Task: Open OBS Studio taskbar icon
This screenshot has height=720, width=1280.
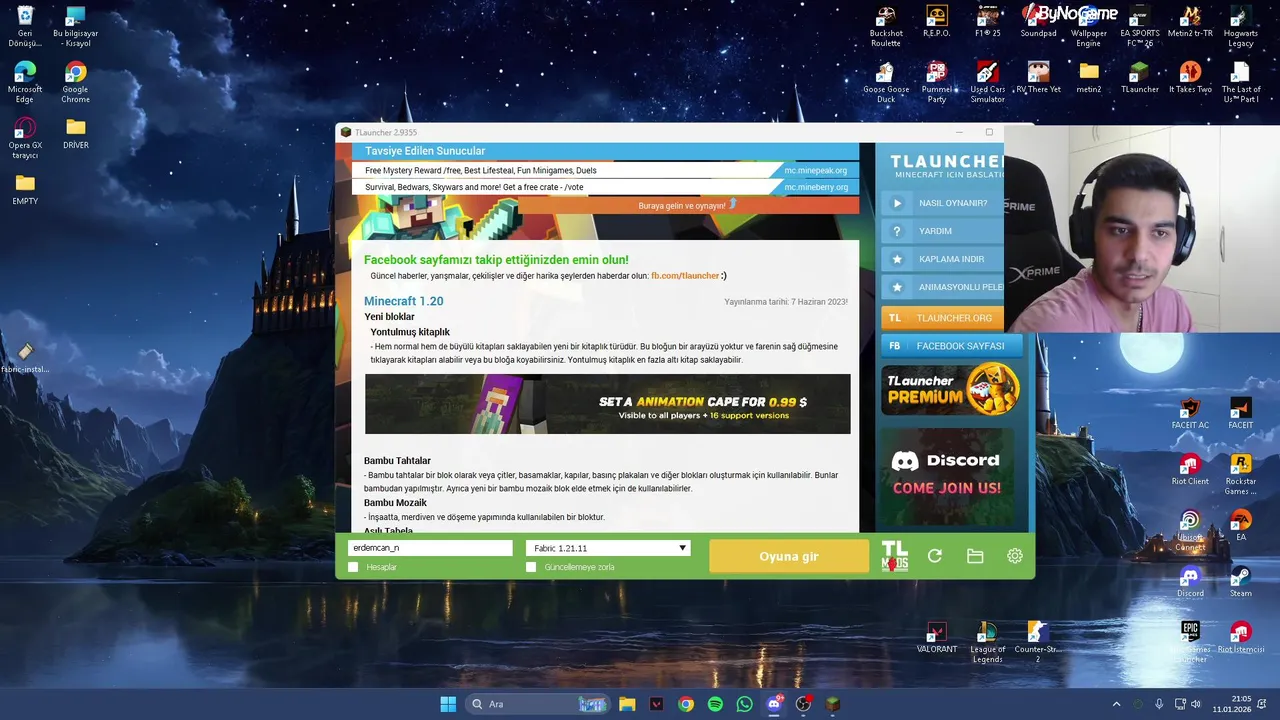Action: (803, 704)
